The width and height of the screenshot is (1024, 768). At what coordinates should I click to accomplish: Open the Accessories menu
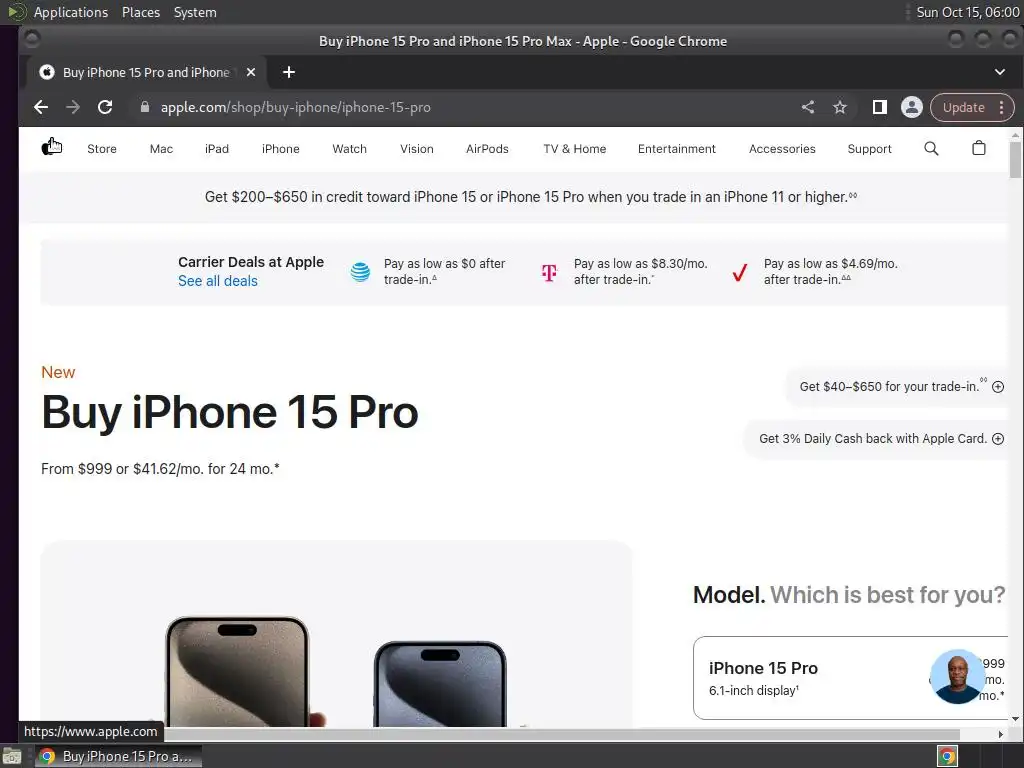click(782, 149)
